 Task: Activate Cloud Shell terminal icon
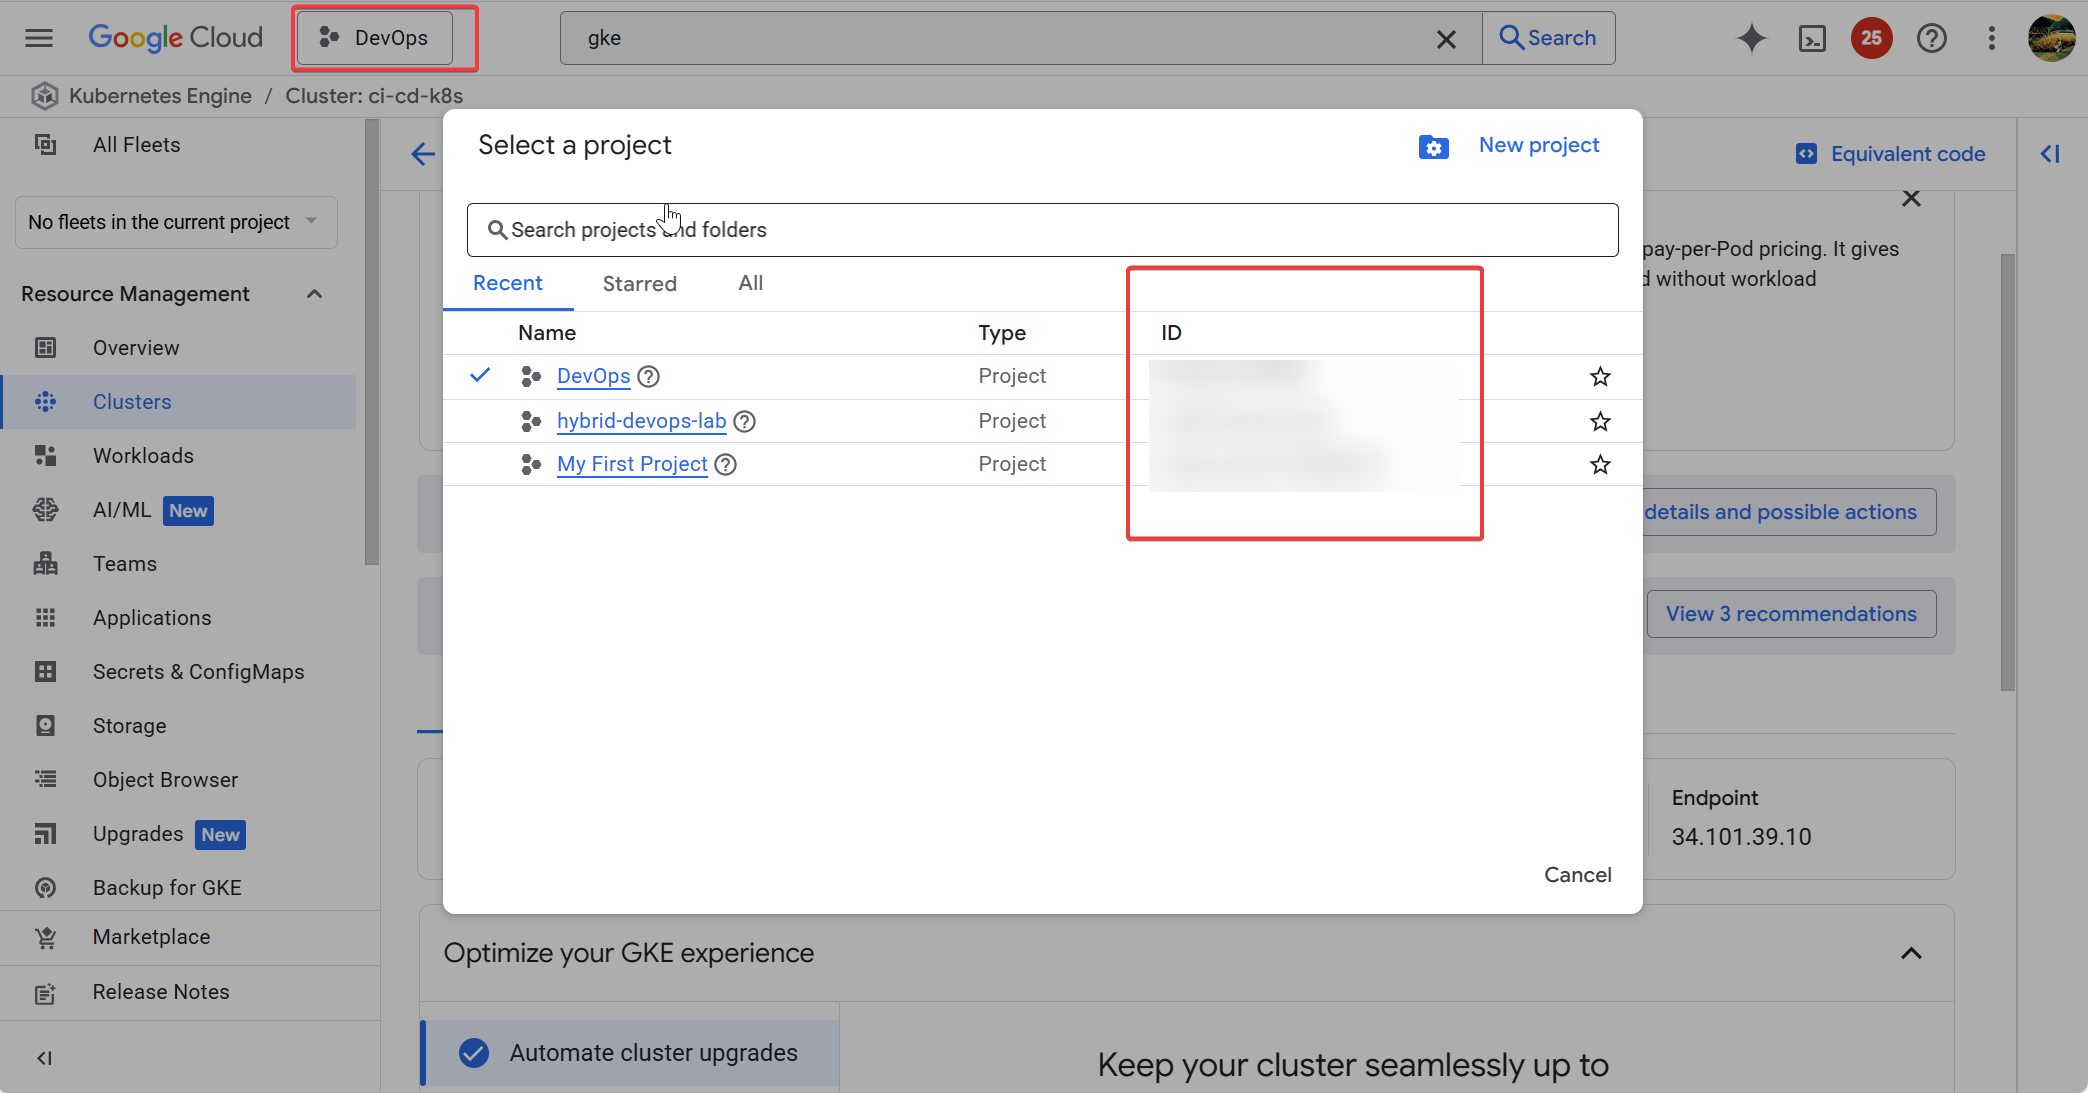click(x=1812, y=38)
